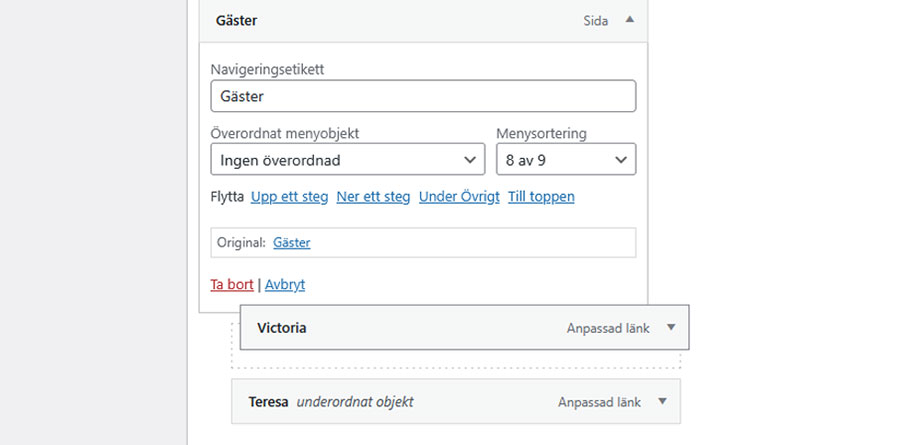
Task: Select the Under Övrigt move link
Action: point(459,197)
